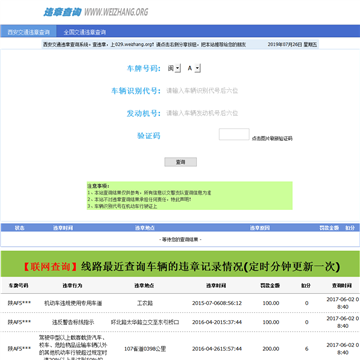Screen dimensions: 360x360
Task: Click the date text 2019年07月26日 星期五
Action: 292,44
